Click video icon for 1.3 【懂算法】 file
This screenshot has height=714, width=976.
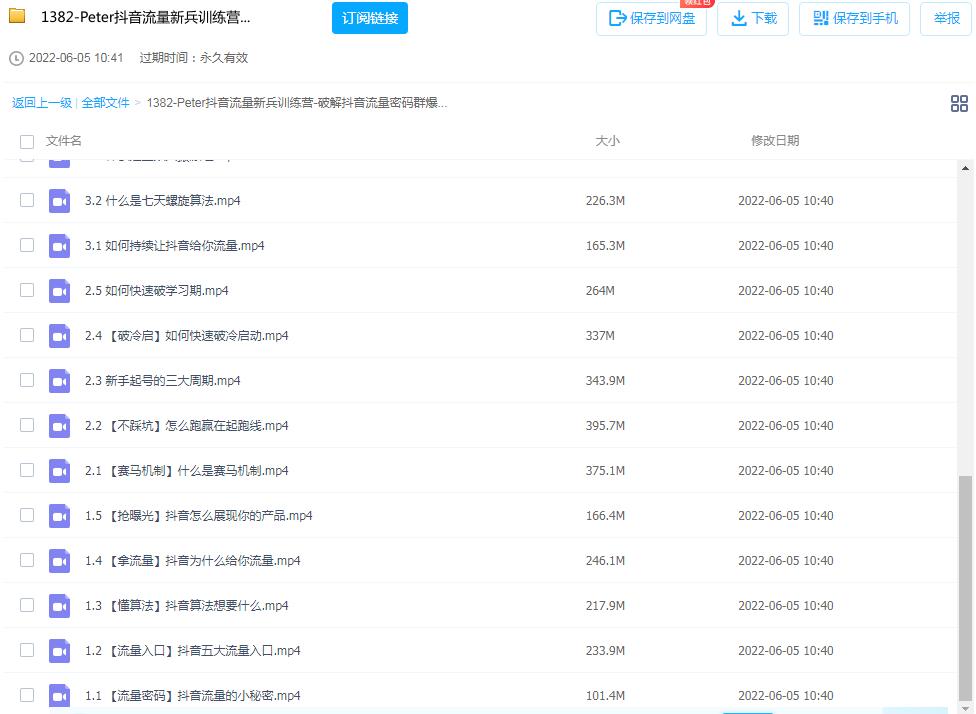point(60,606)
